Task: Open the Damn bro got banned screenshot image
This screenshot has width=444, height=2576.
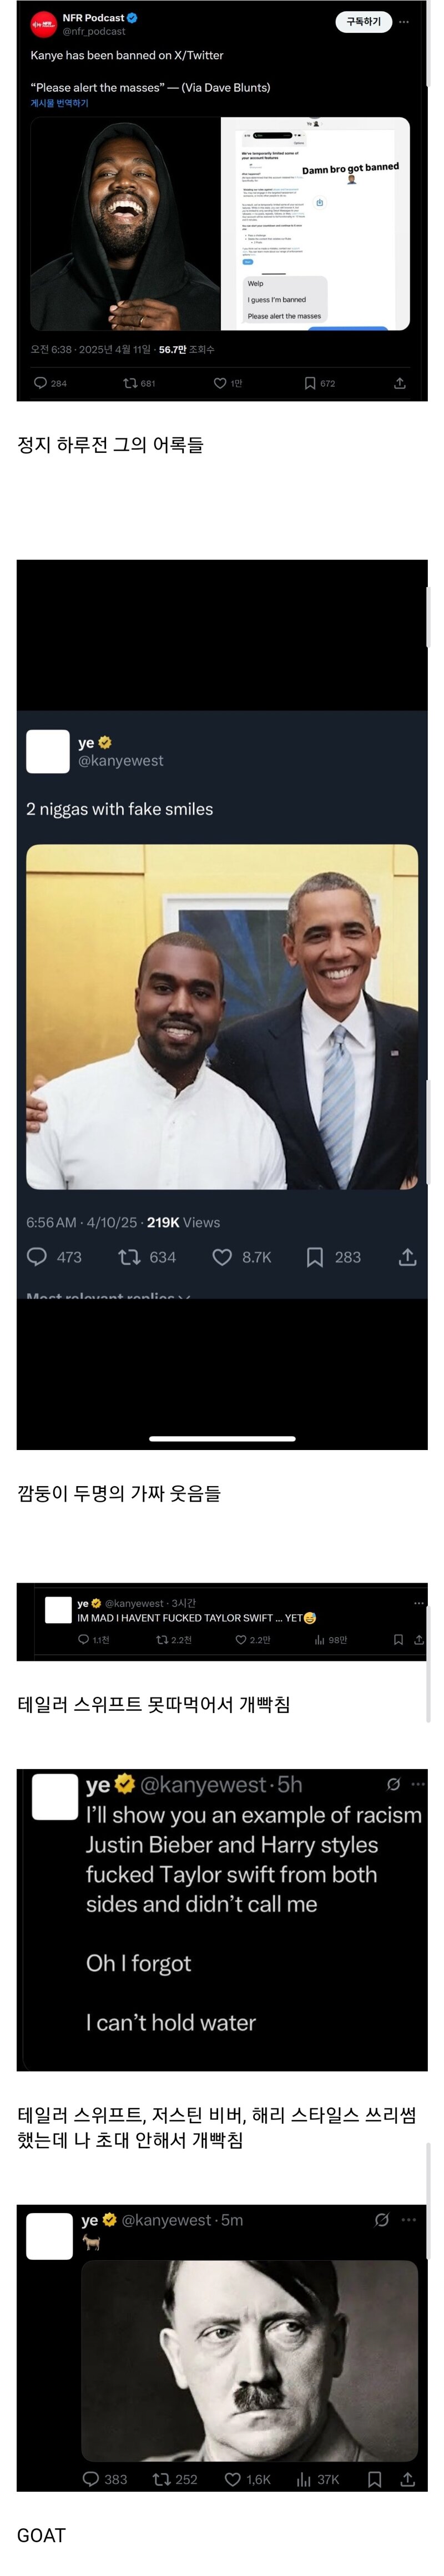Action: pos(315,223)
